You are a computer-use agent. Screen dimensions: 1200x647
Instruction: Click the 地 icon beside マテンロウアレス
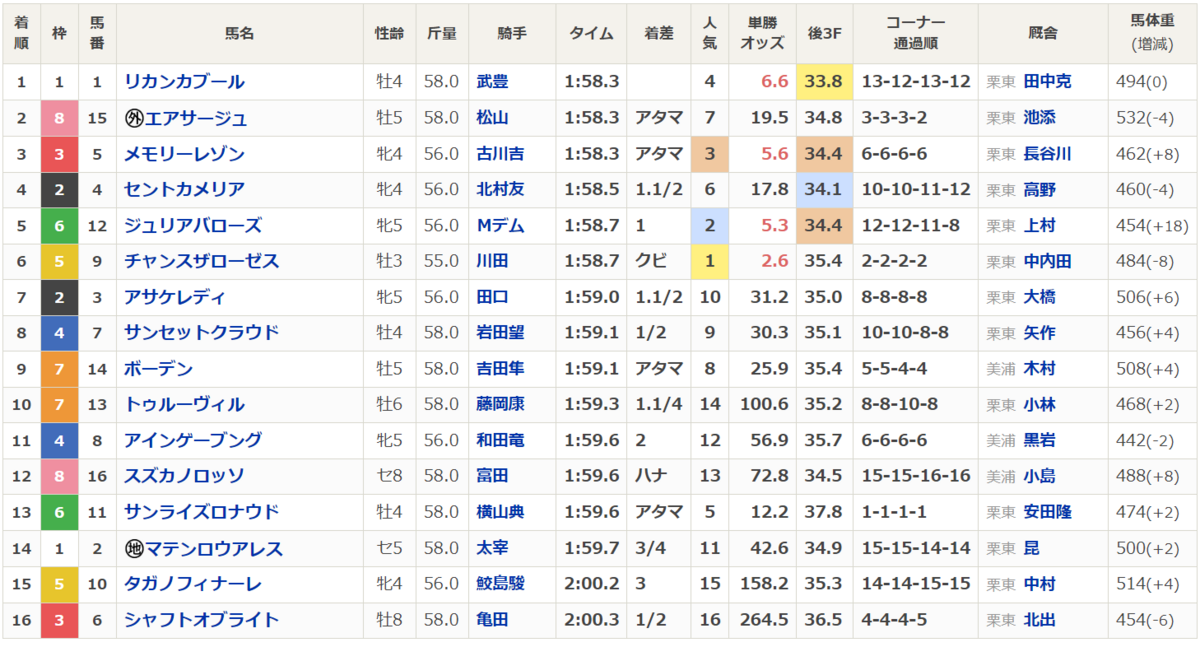[x=133, y=548]
